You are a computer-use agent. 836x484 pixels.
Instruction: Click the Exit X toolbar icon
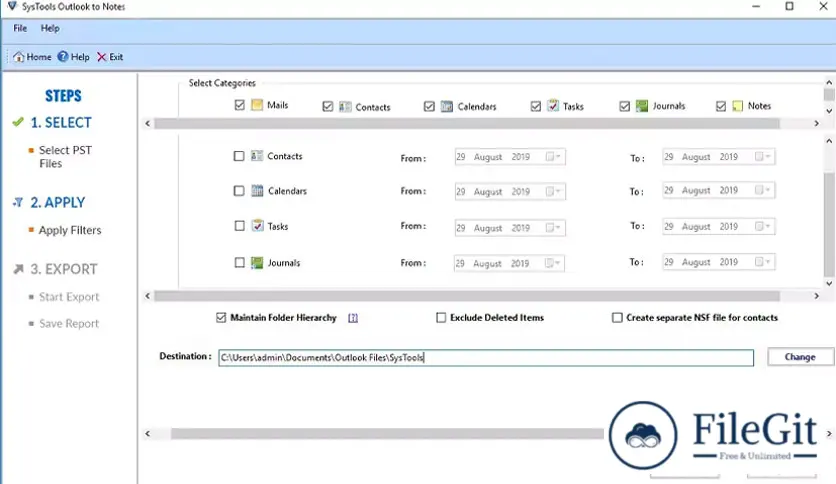click(x=101, y=57)
